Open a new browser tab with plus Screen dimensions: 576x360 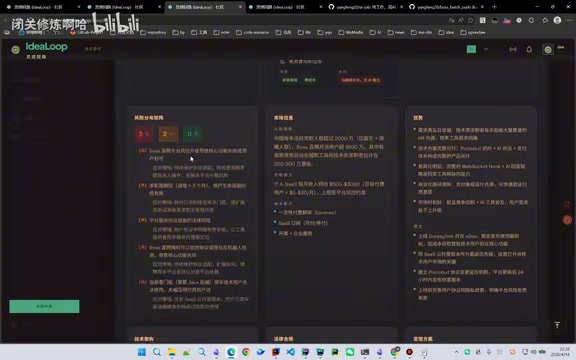tap(494, 7)
